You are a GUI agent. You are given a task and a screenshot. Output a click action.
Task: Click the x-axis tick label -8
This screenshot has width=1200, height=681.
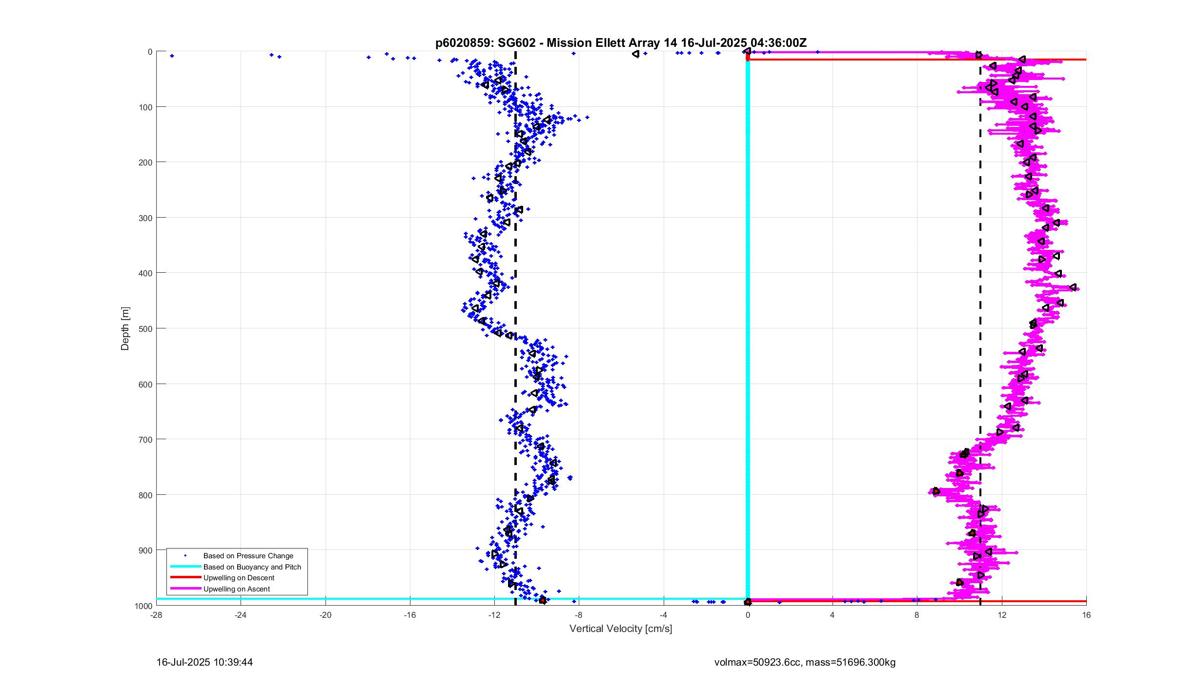point(579,615)
